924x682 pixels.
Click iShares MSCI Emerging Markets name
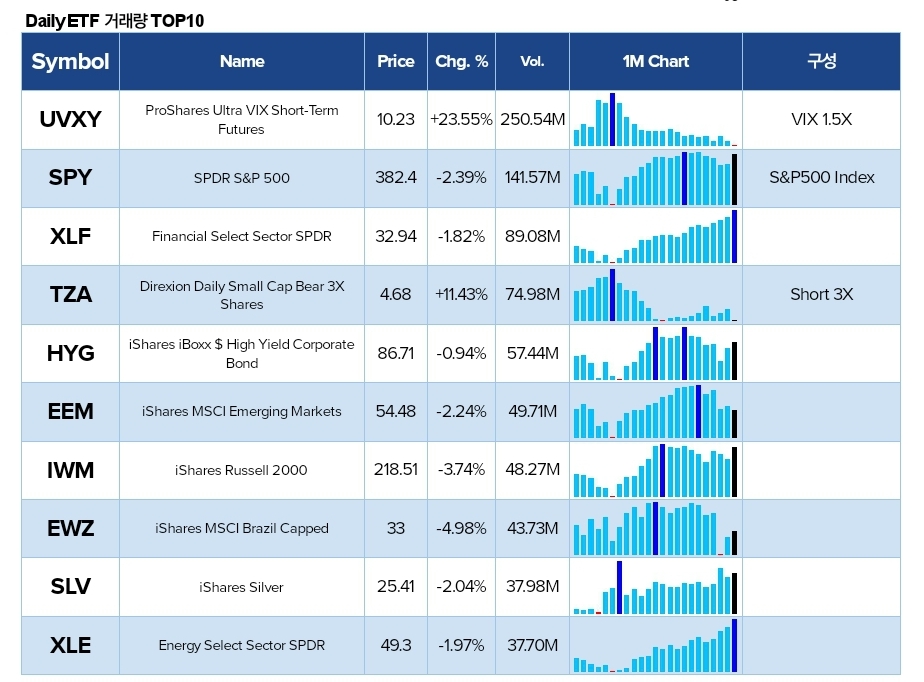click(x=242, y=411)
